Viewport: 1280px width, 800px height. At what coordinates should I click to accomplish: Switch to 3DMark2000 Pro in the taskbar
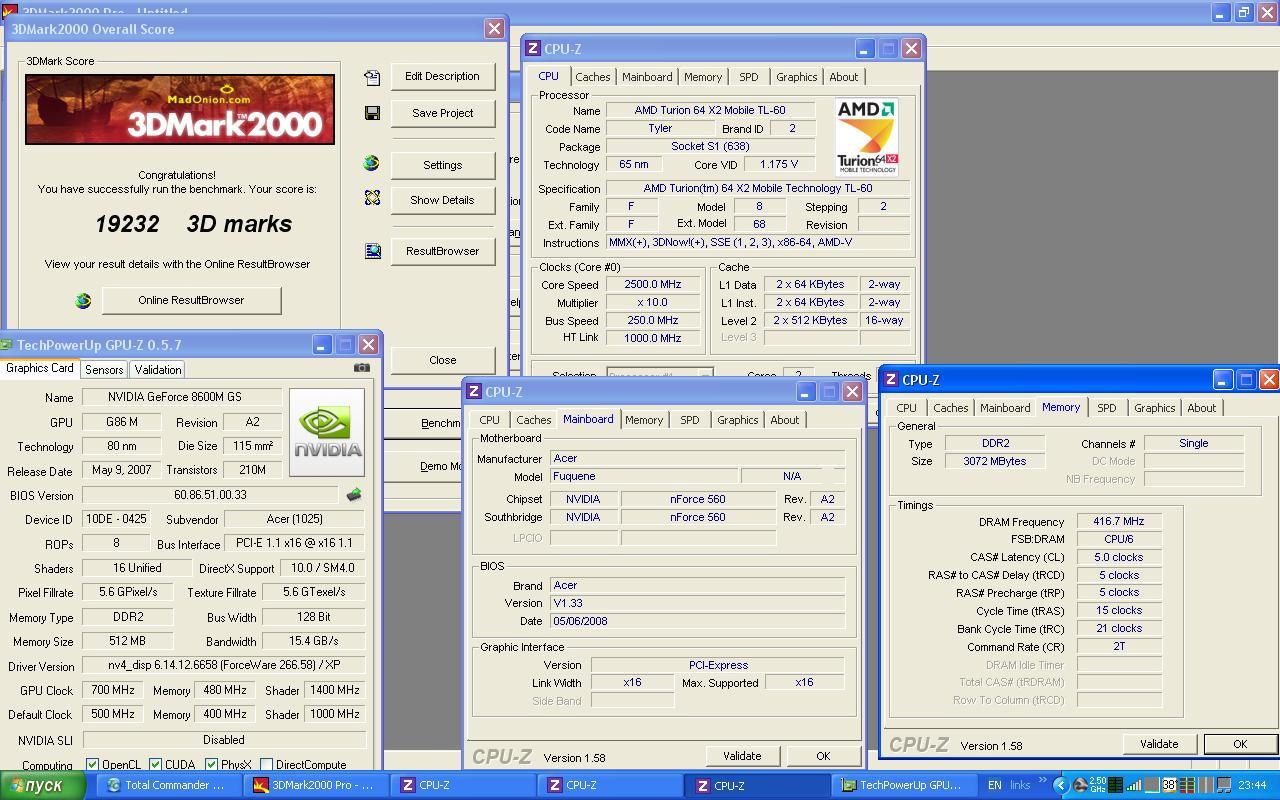(315, 785)
